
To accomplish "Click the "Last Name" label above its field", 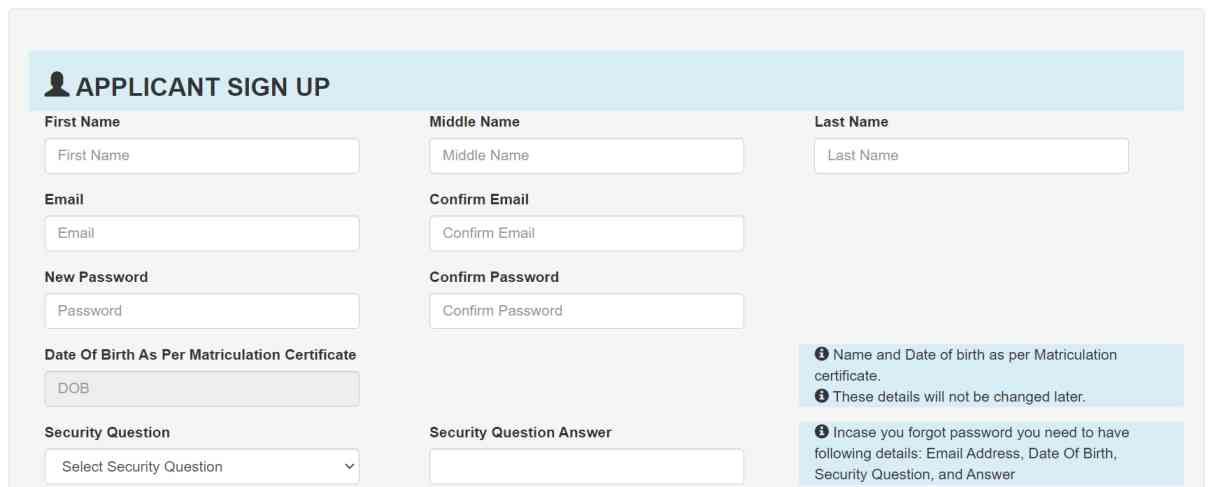I will click(x=851, y=122).
